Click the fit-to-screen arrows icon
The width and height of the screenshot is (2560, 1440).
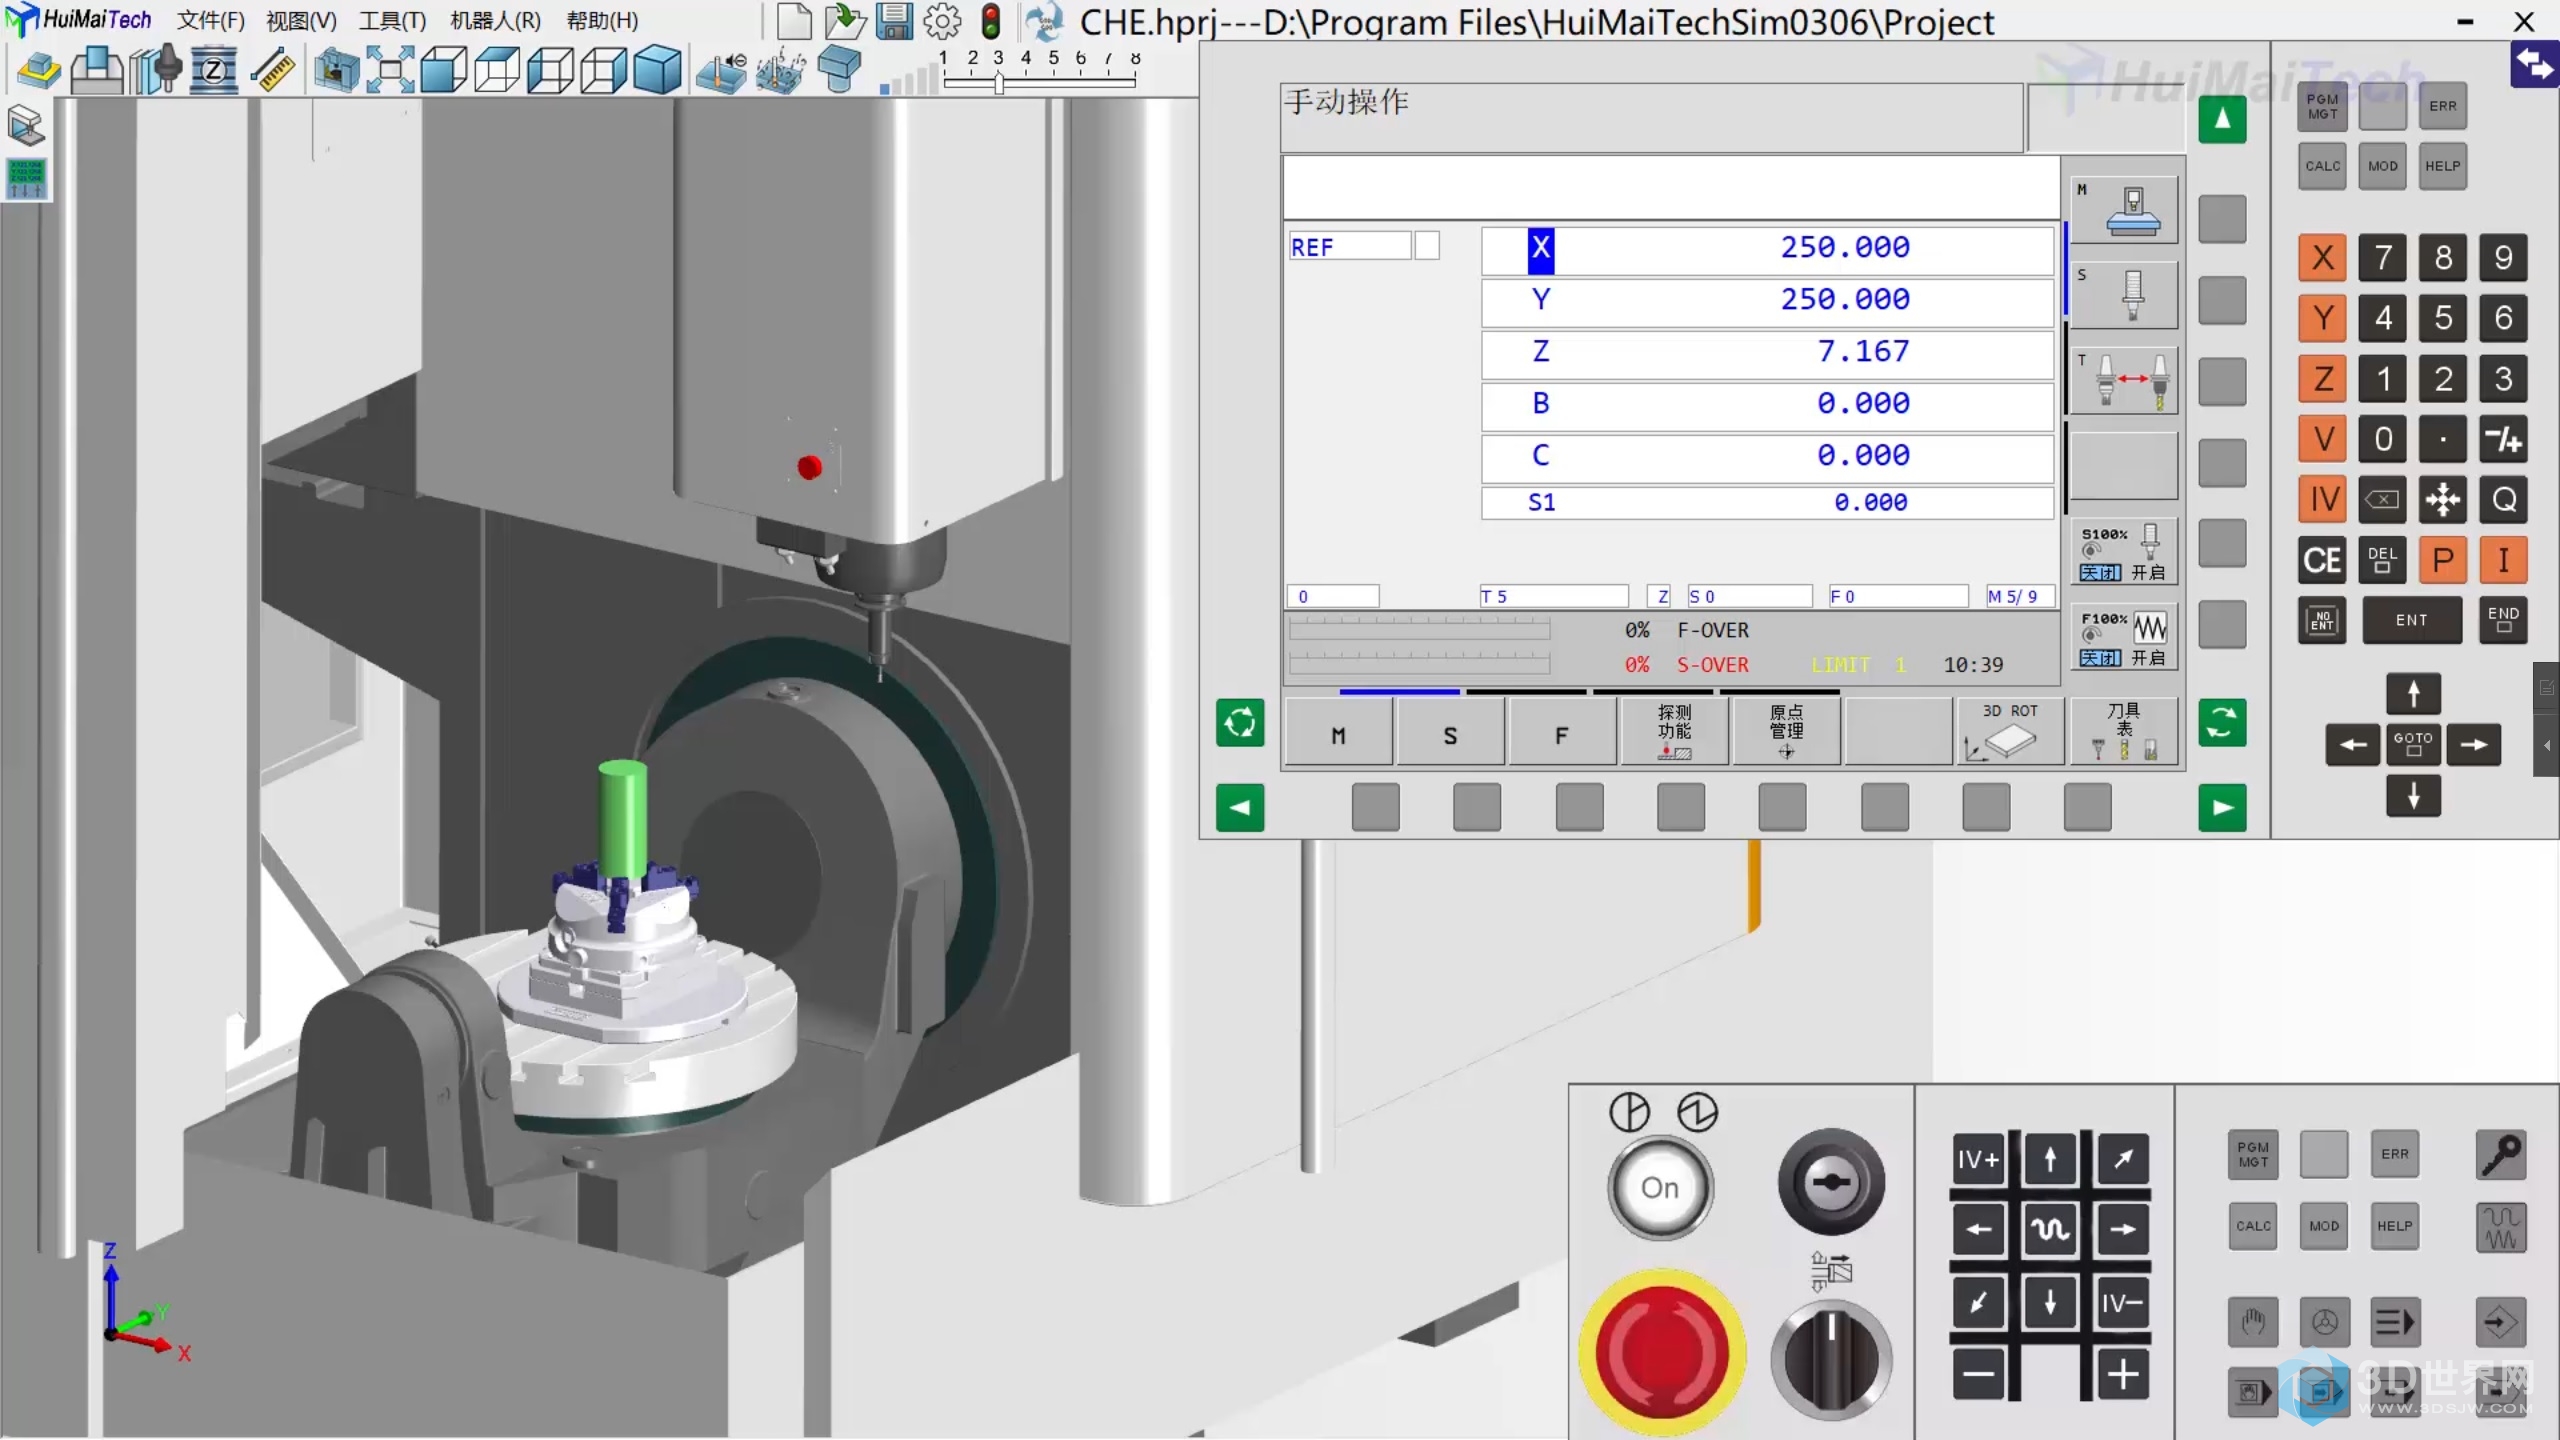pyautogui.click(x=390, y=71)
